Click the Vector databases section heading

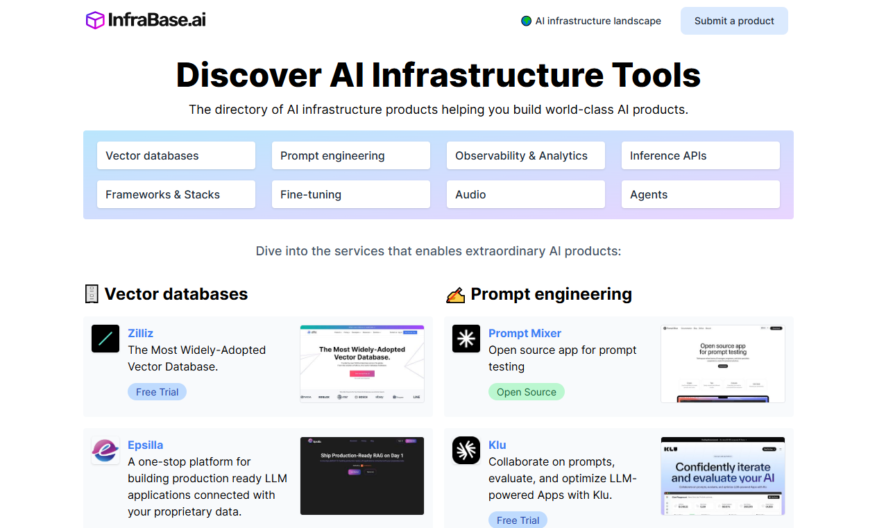(176, 294)
